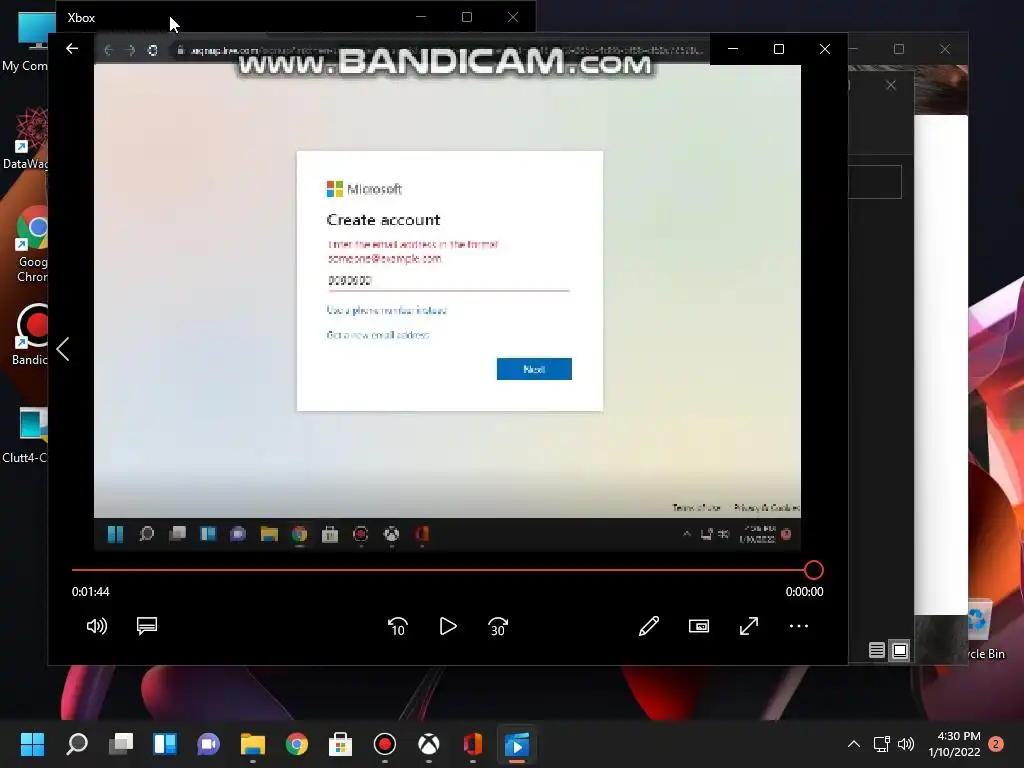Viewport: 1024px width, 768px height.
Task: Open Task View on the taskbar
Action: pyautogui.click(x=121, y=744)
